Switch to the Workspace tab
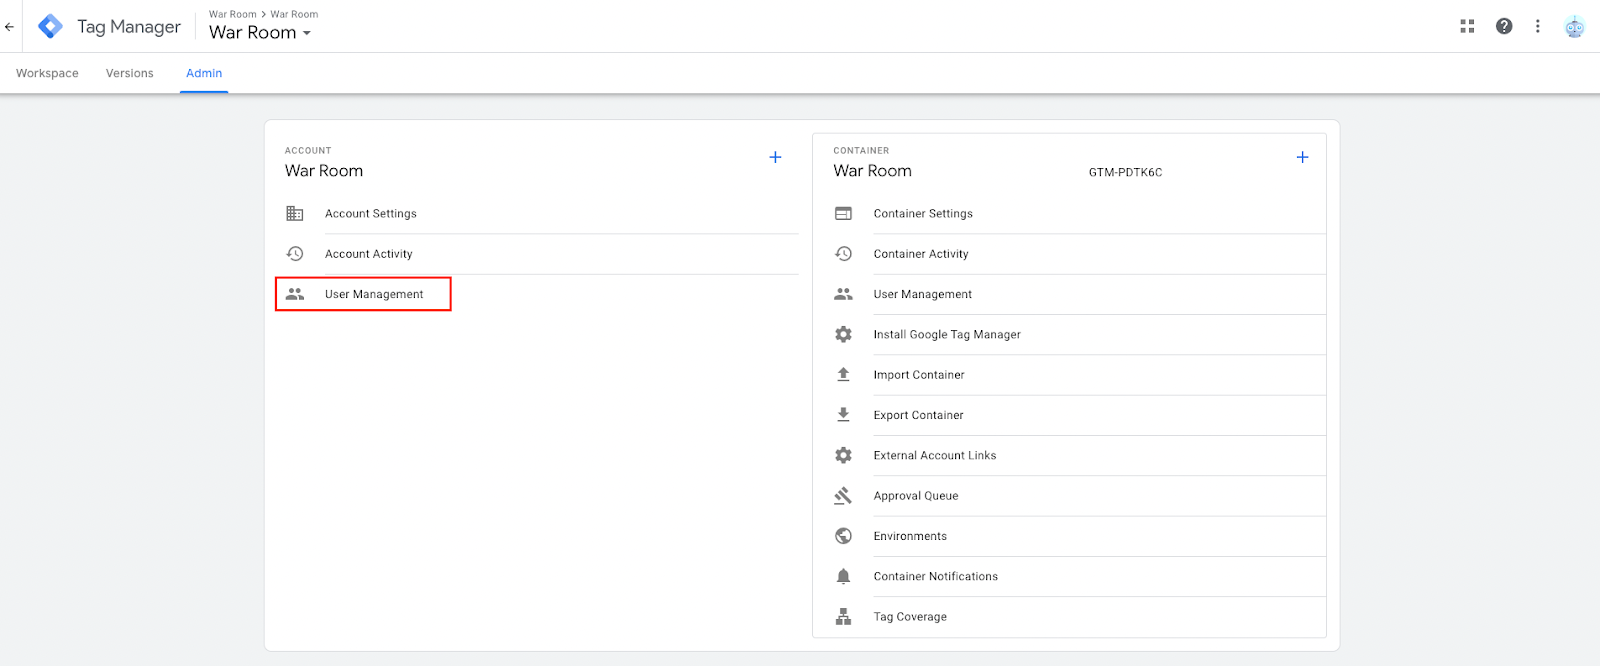This screenshot has height=666, width=1600. [x=47, y=73]
